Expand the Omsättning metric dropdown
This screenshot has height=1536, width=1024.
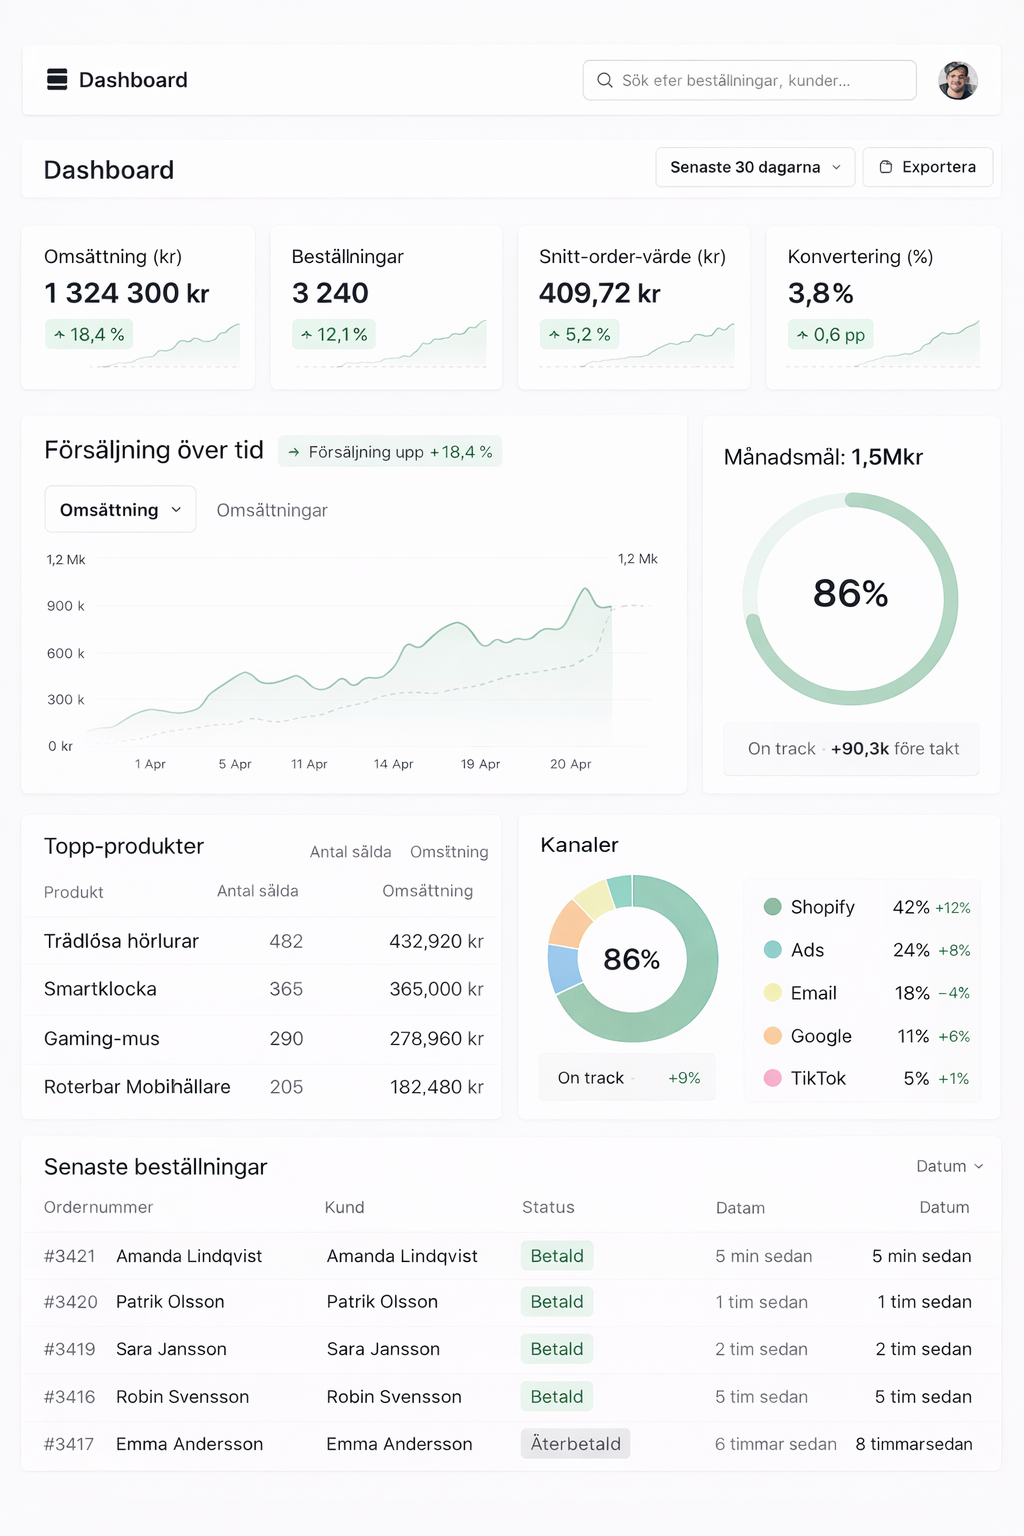click(120, 510)
